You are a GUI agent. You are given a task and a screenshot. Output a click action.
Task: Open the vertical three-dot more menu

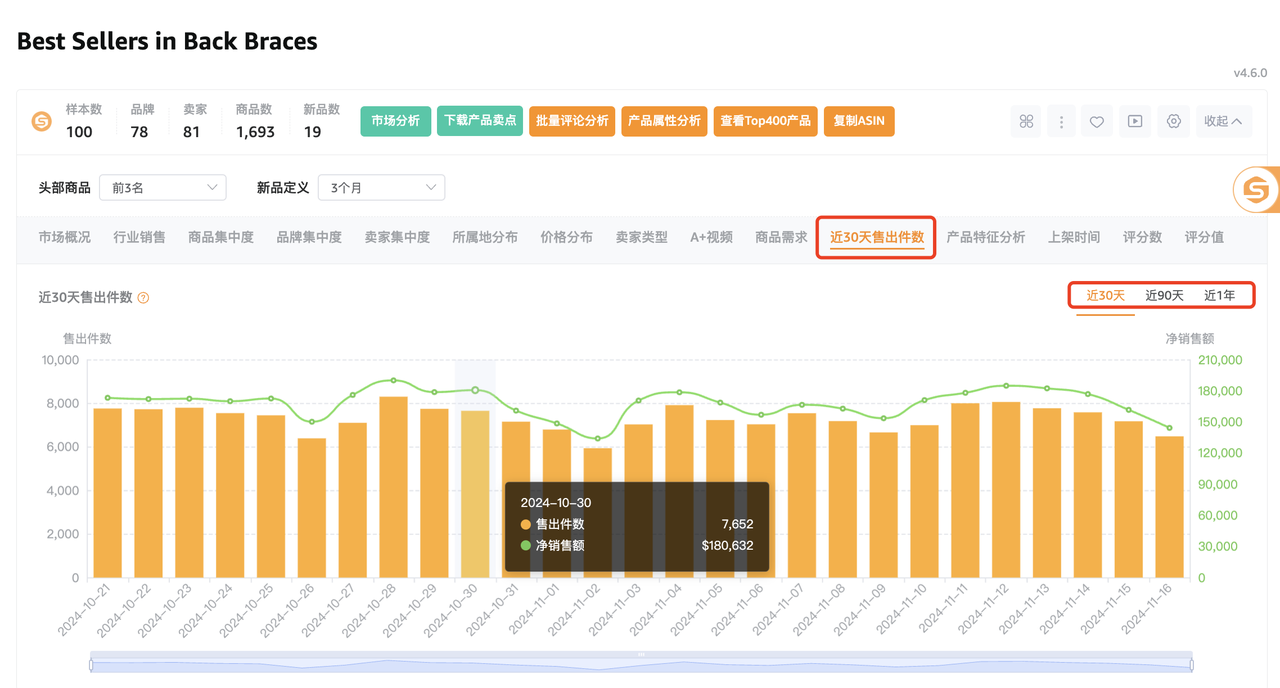click(x=1061, y=121)
